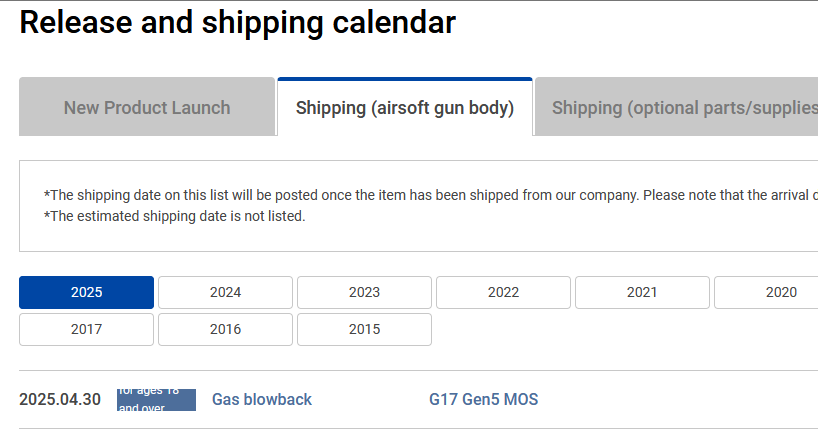The image size is (818, 435).
Task: Click the estimated shipping date not listed note
Action: coord(175,215)
